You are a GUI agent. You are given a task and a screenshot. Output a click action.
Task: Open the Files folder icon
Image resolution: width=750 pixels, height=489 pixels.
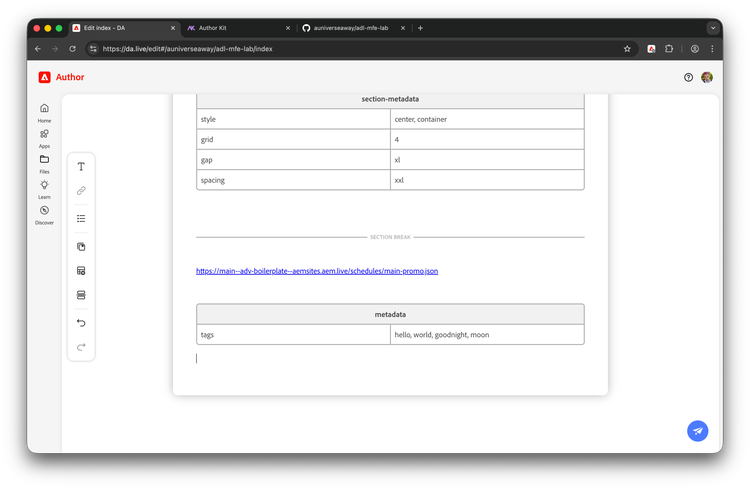click(x=44, y=160)
